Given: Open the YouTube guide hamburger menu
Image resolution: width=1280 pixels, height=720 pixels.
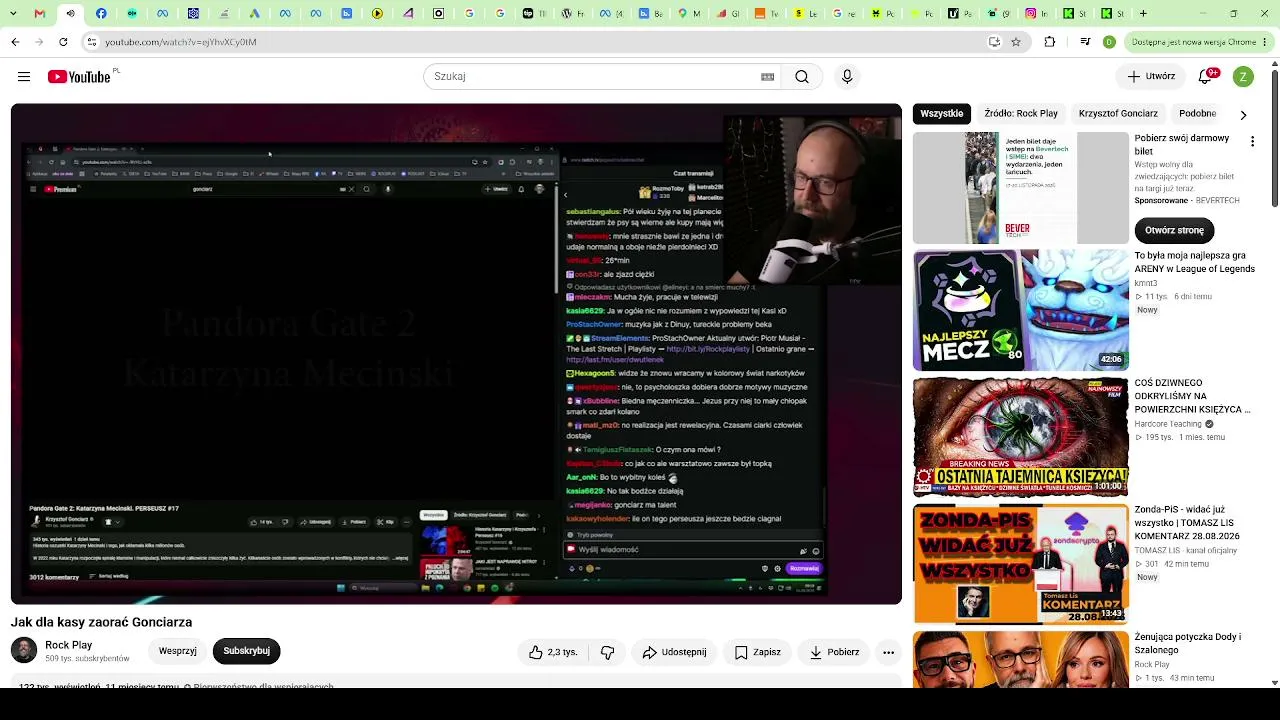Looking at the screenshot, I should pyautogui.click(x=24, y=77).
